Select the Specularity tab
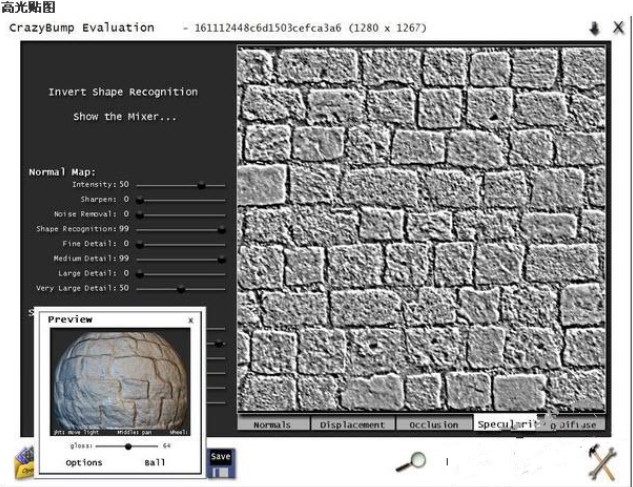 tap(506, 424)
